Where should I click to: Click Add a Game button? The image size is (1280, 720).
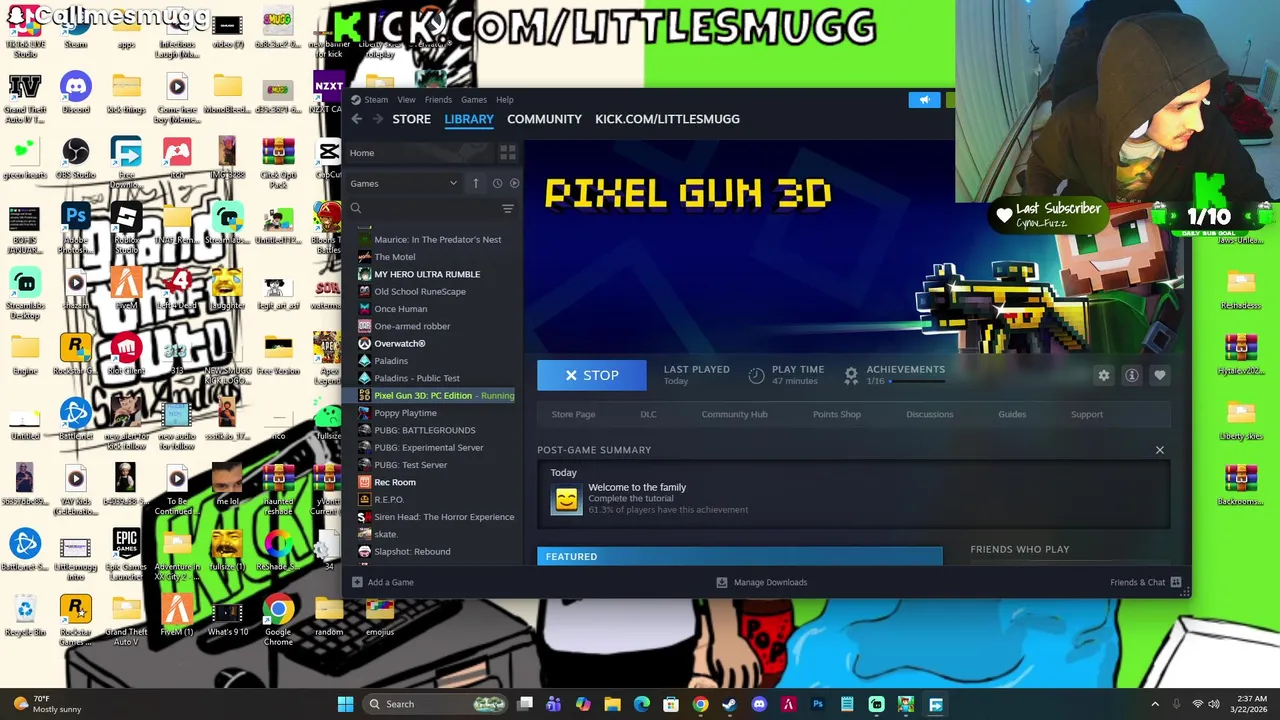(382, 582)
